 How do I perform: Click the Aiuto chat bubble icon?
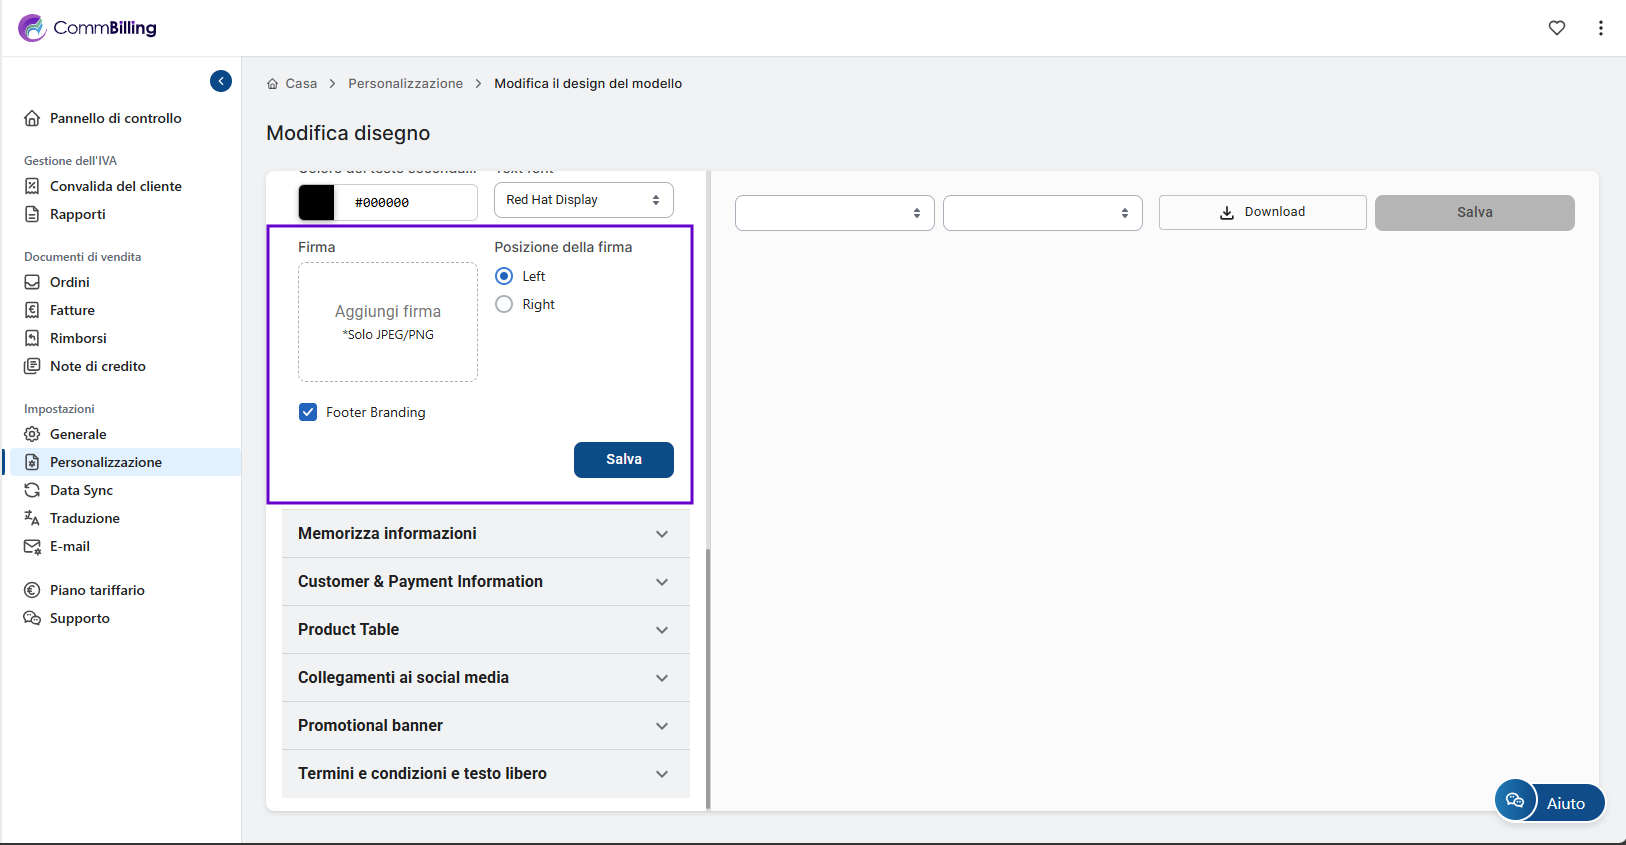point(1515,800)
